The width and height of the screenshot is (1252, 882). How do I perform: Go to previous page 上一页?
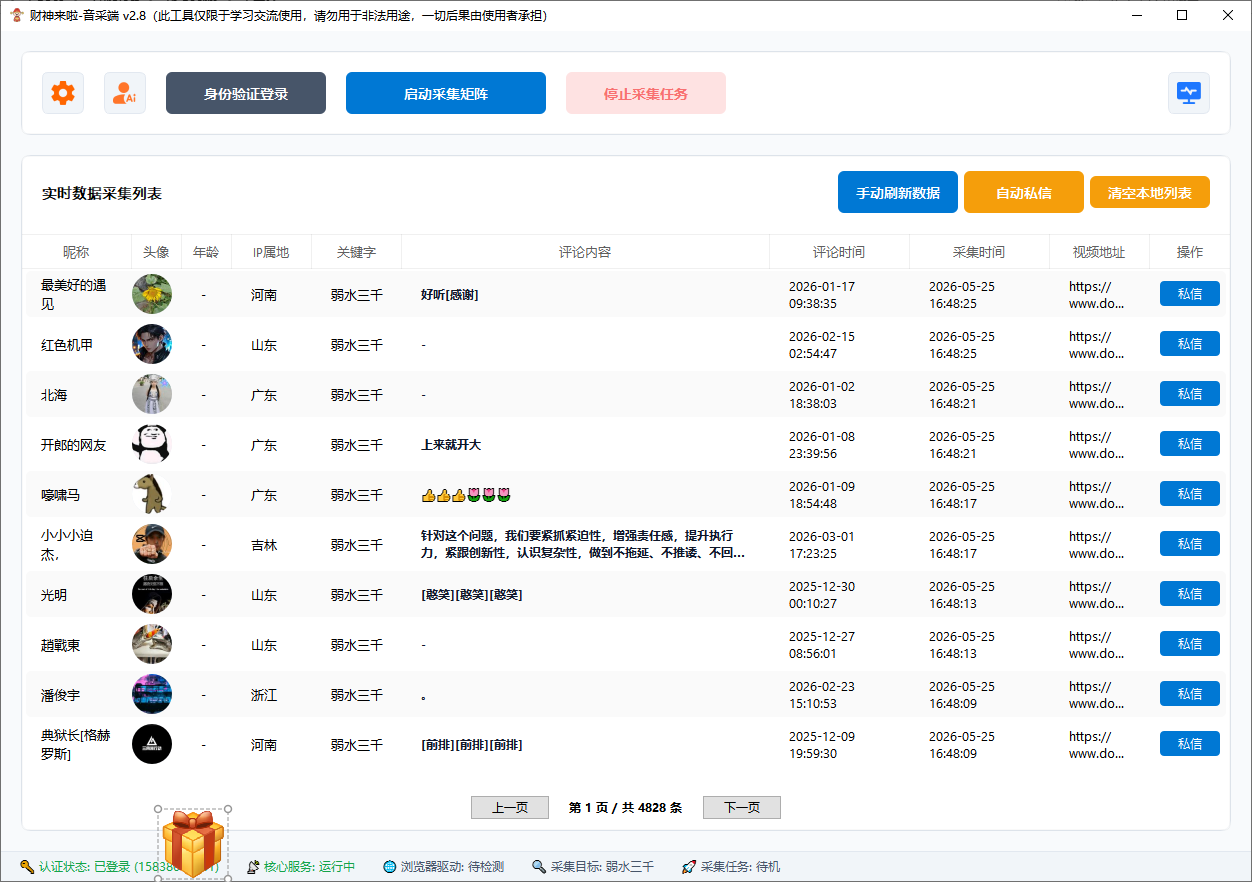coord(510,807)
